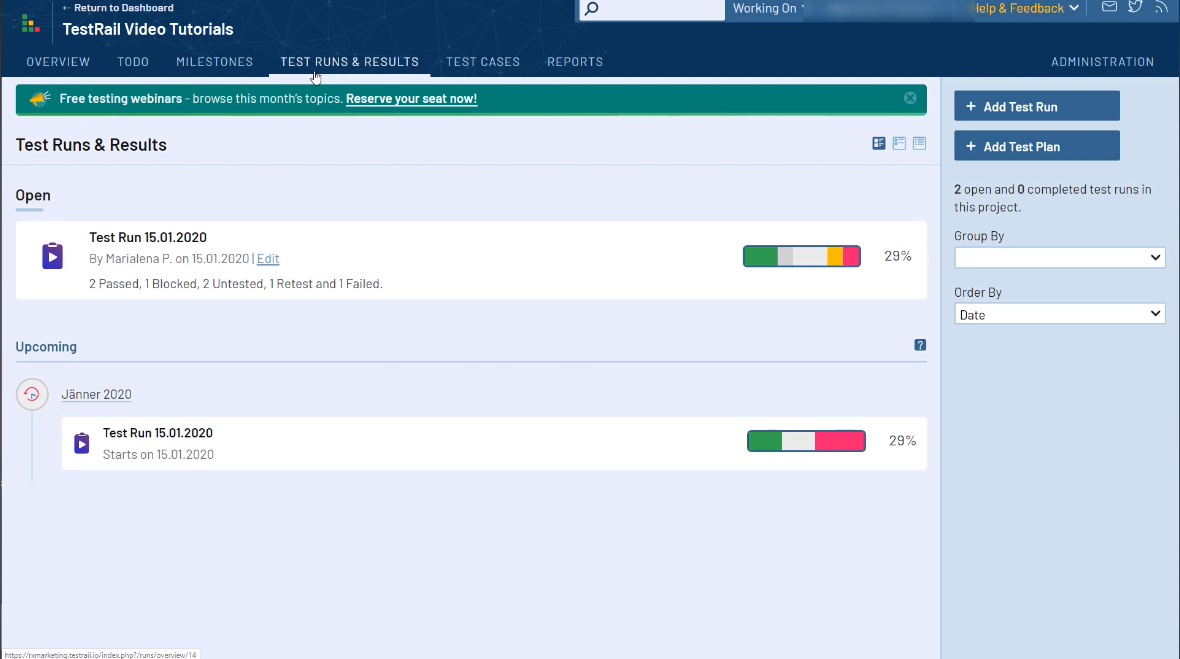
Task: Go to the Test Cases tab
Action: click(482, 62)
